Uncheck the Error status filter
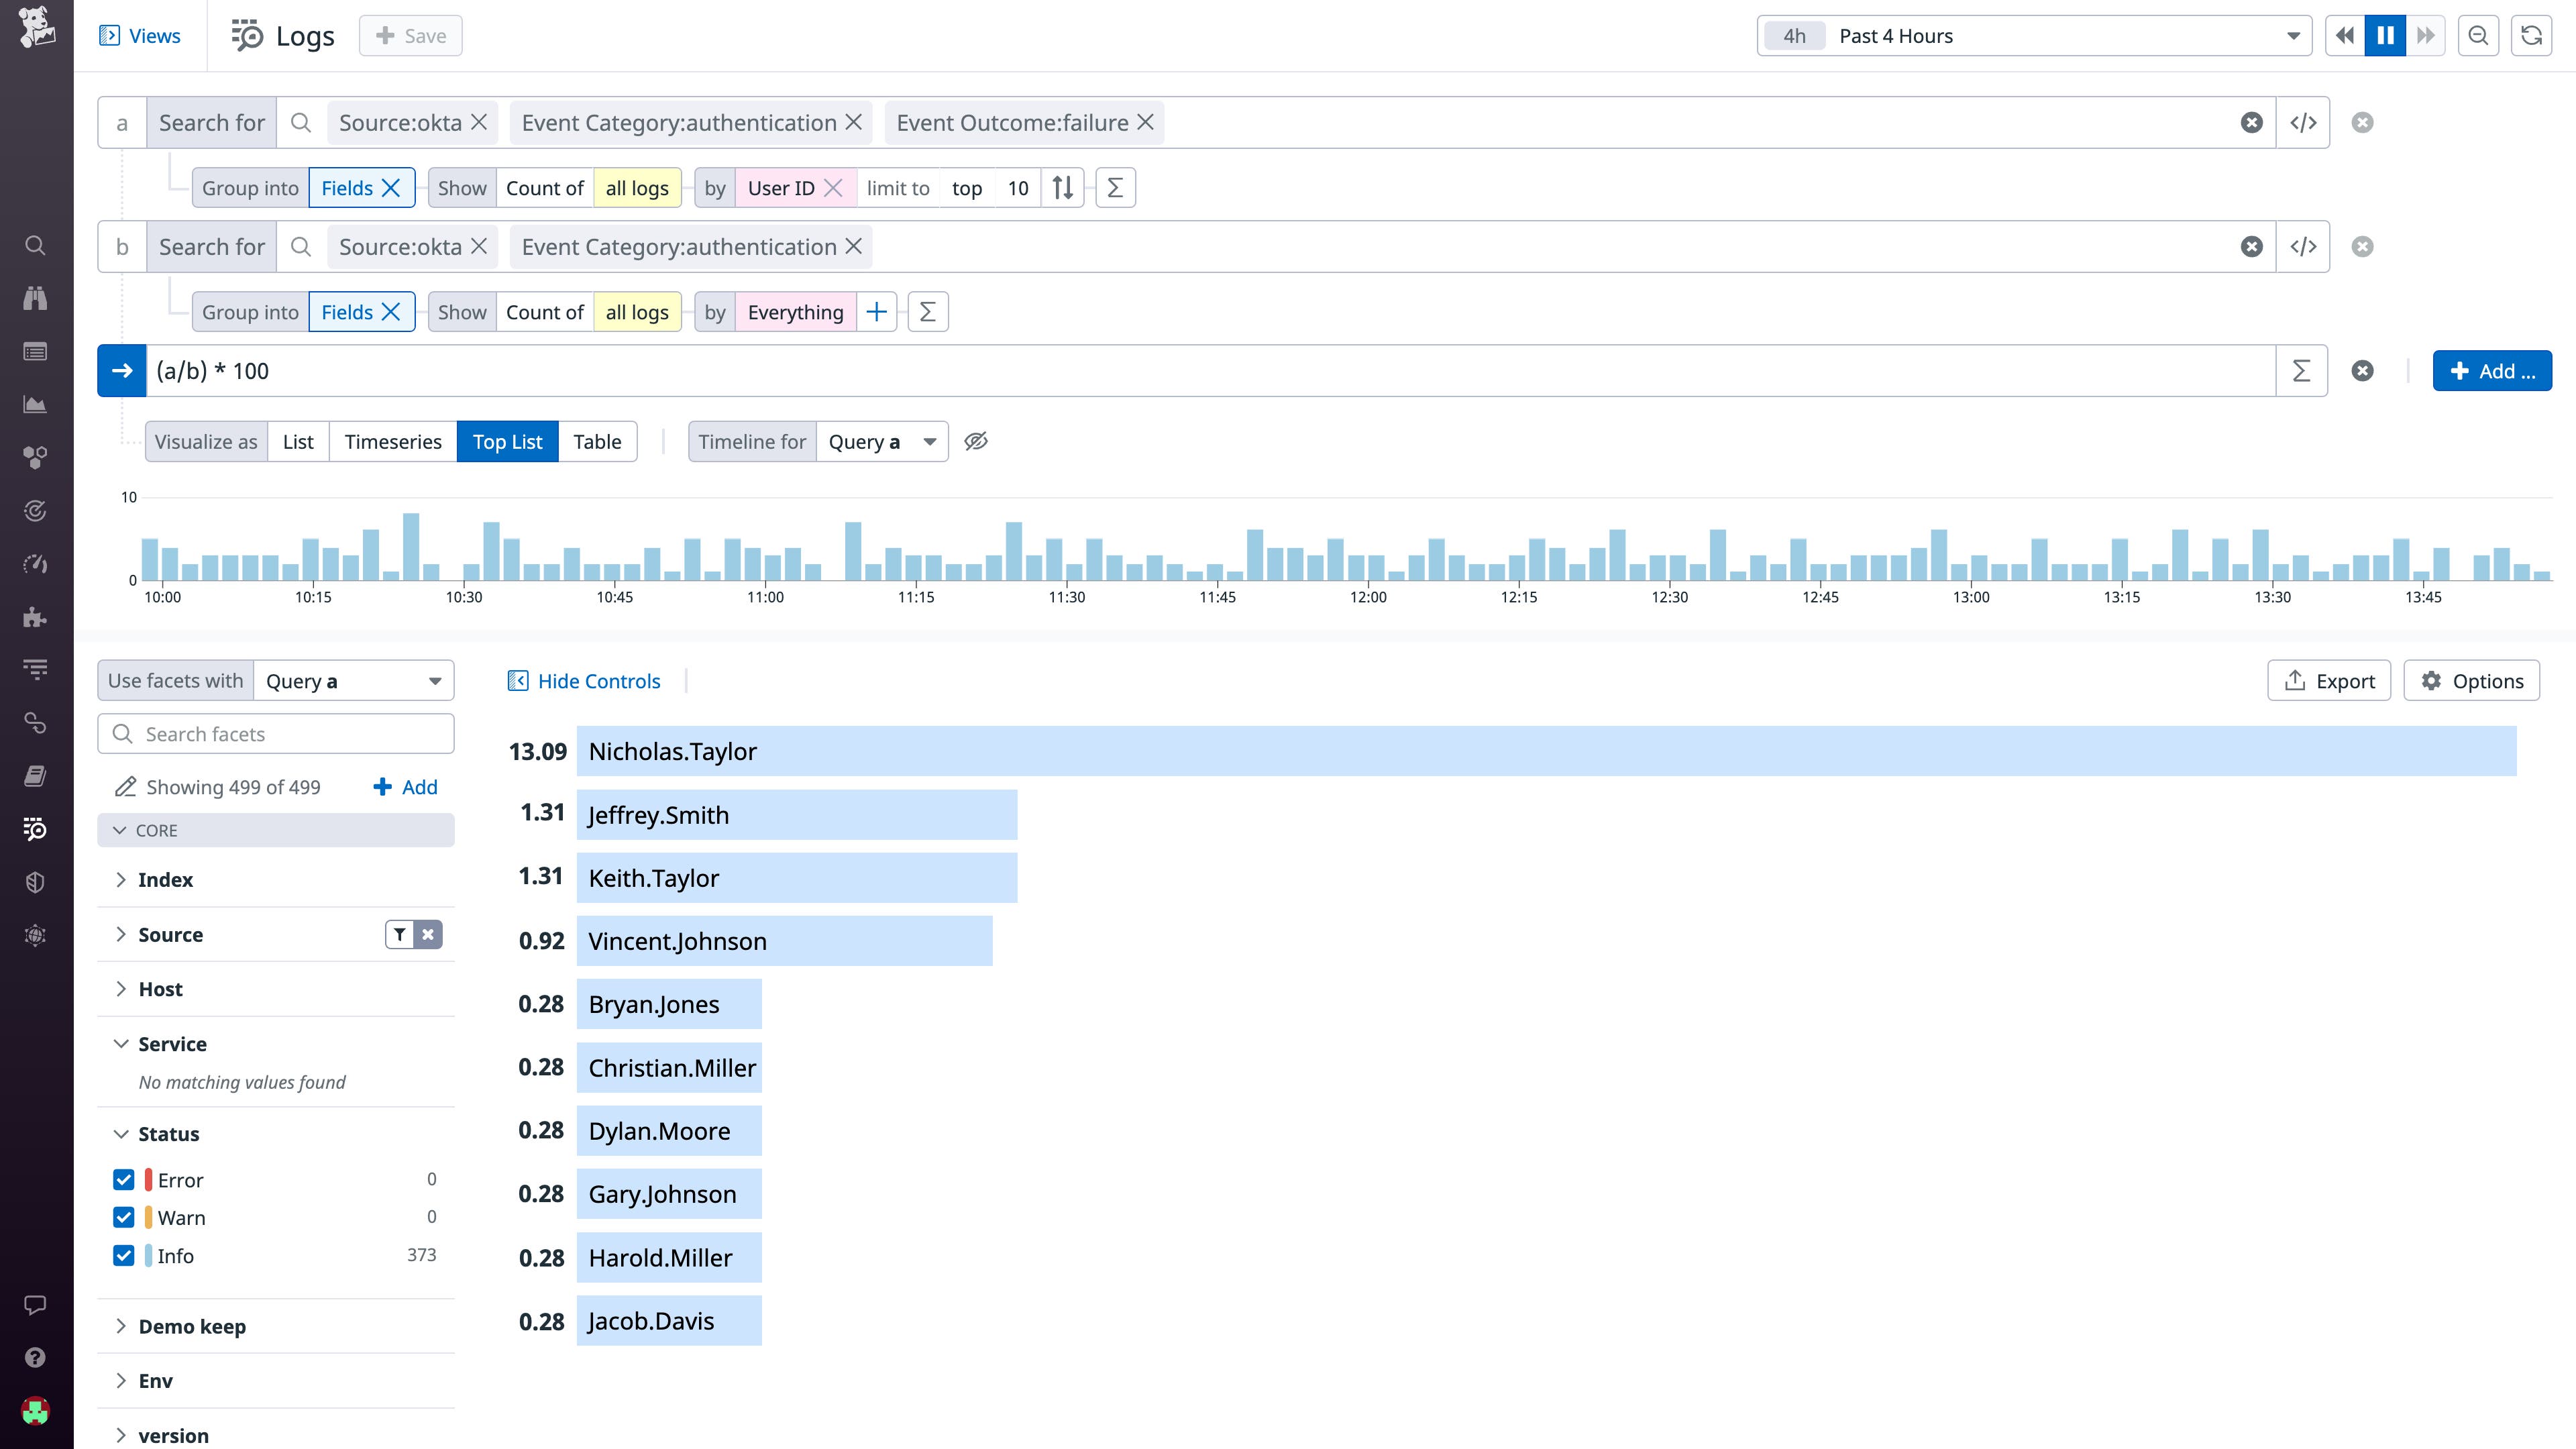Viewport: 2576px width, 1449px height. (123, 1179)
